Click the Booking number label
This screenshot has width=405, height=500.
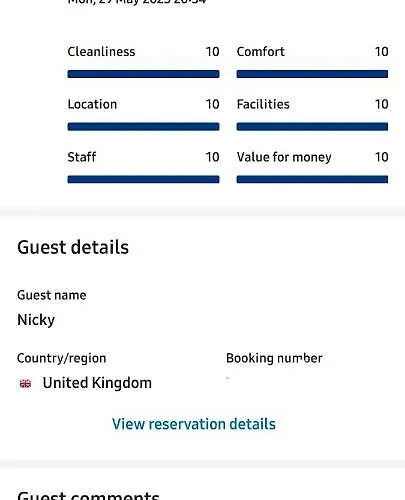[274, 358]
